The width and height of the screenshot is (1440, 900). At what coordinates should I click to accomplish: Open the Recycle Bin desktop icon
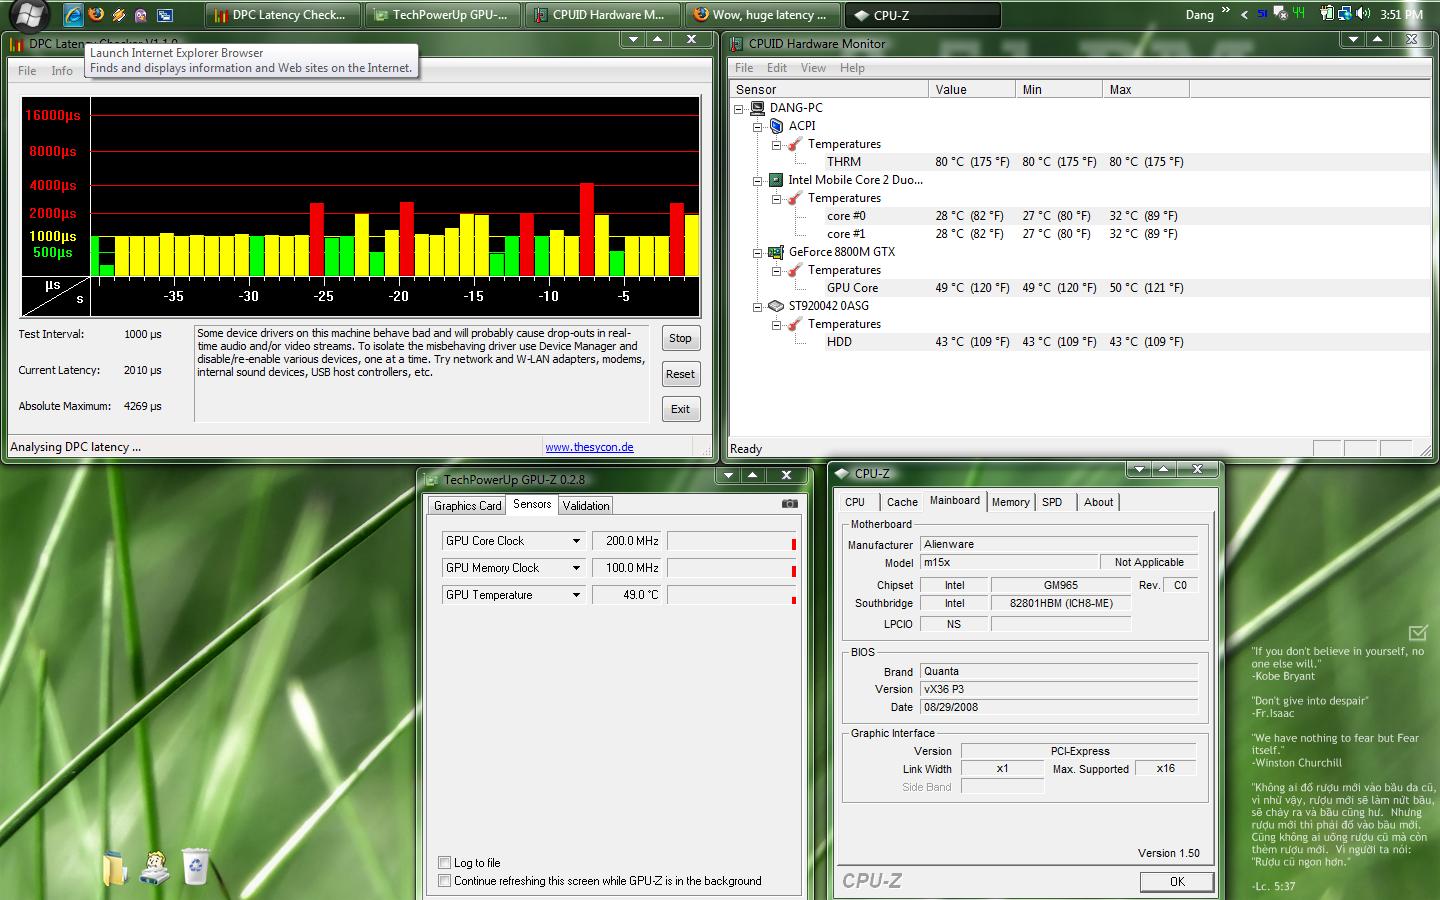196,867
